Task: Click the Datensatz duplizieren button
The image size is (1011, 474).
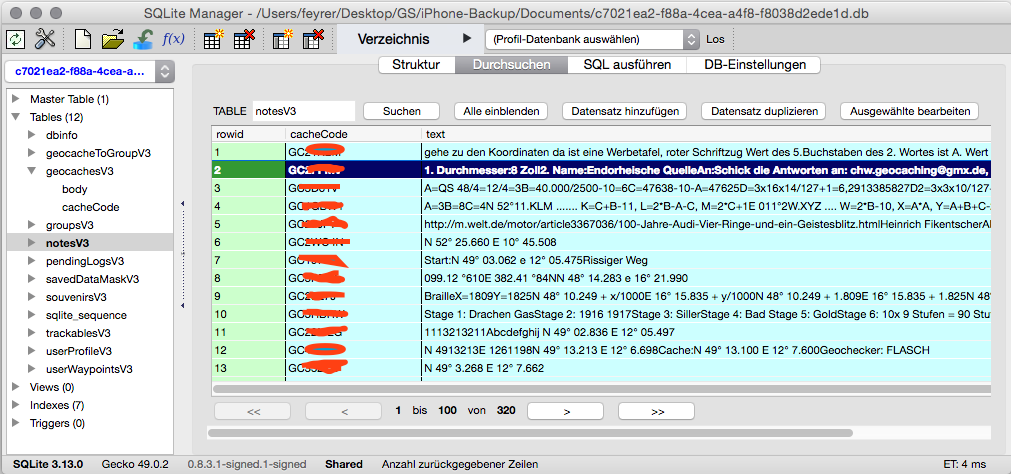Action: (x=764, y=111)
